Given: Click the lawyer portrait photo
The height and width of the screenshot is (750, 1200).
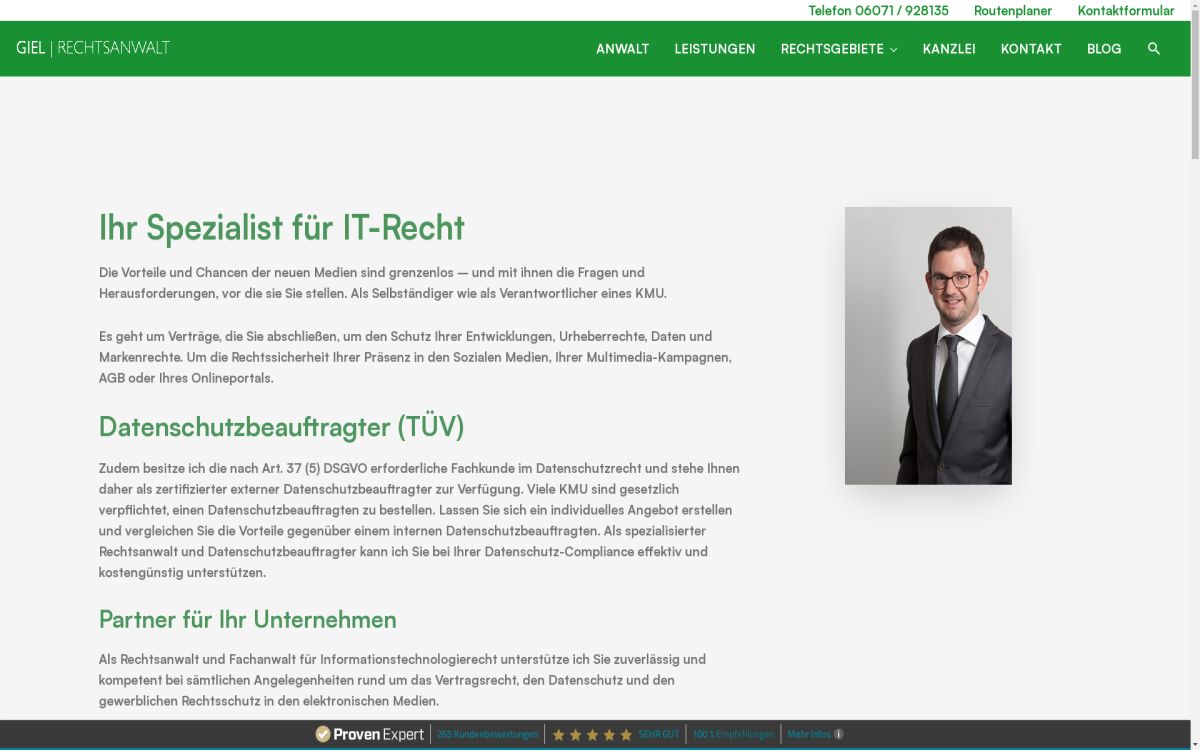Looking at the screenshot, I should (928, 345).
